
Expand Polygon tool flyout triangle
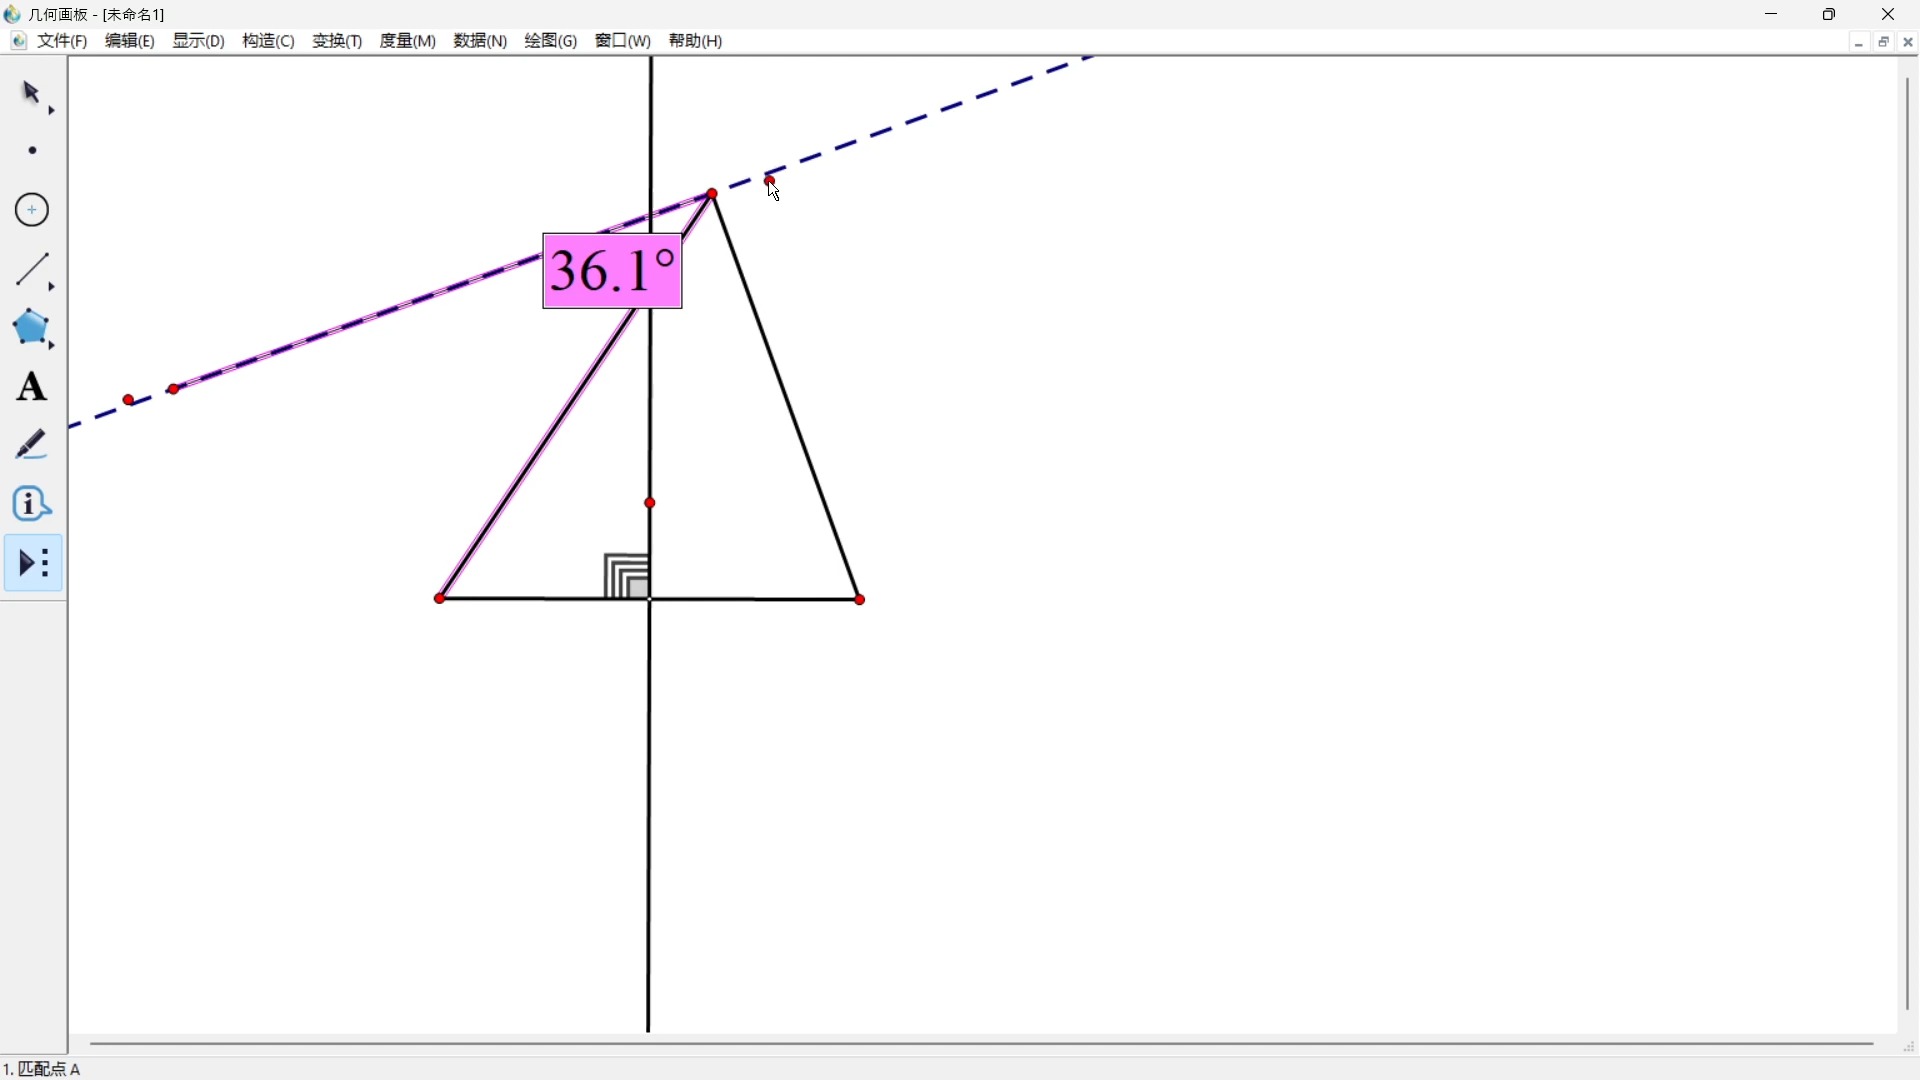(x=51, y=345)
